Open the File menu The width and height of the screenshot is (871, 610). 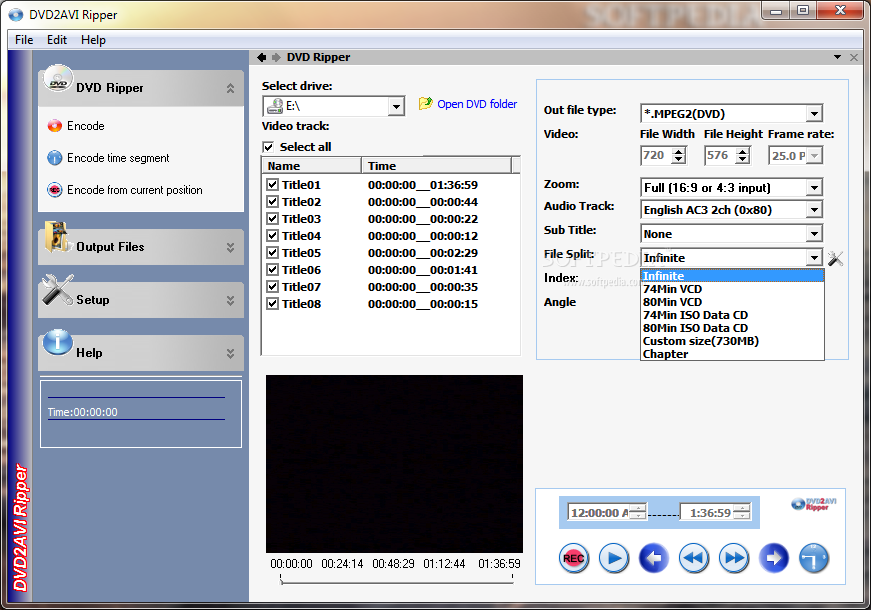24,40
